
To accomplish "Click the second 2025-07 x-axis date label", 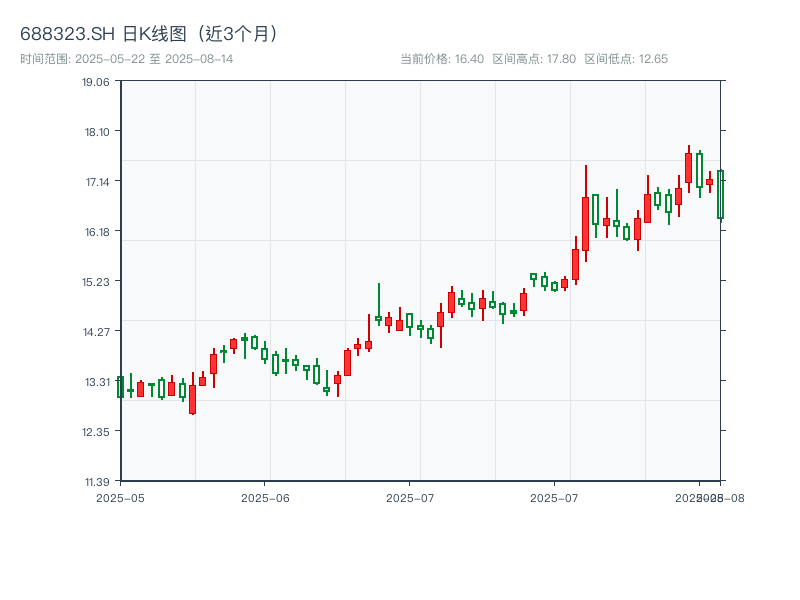I will point(555,497).
